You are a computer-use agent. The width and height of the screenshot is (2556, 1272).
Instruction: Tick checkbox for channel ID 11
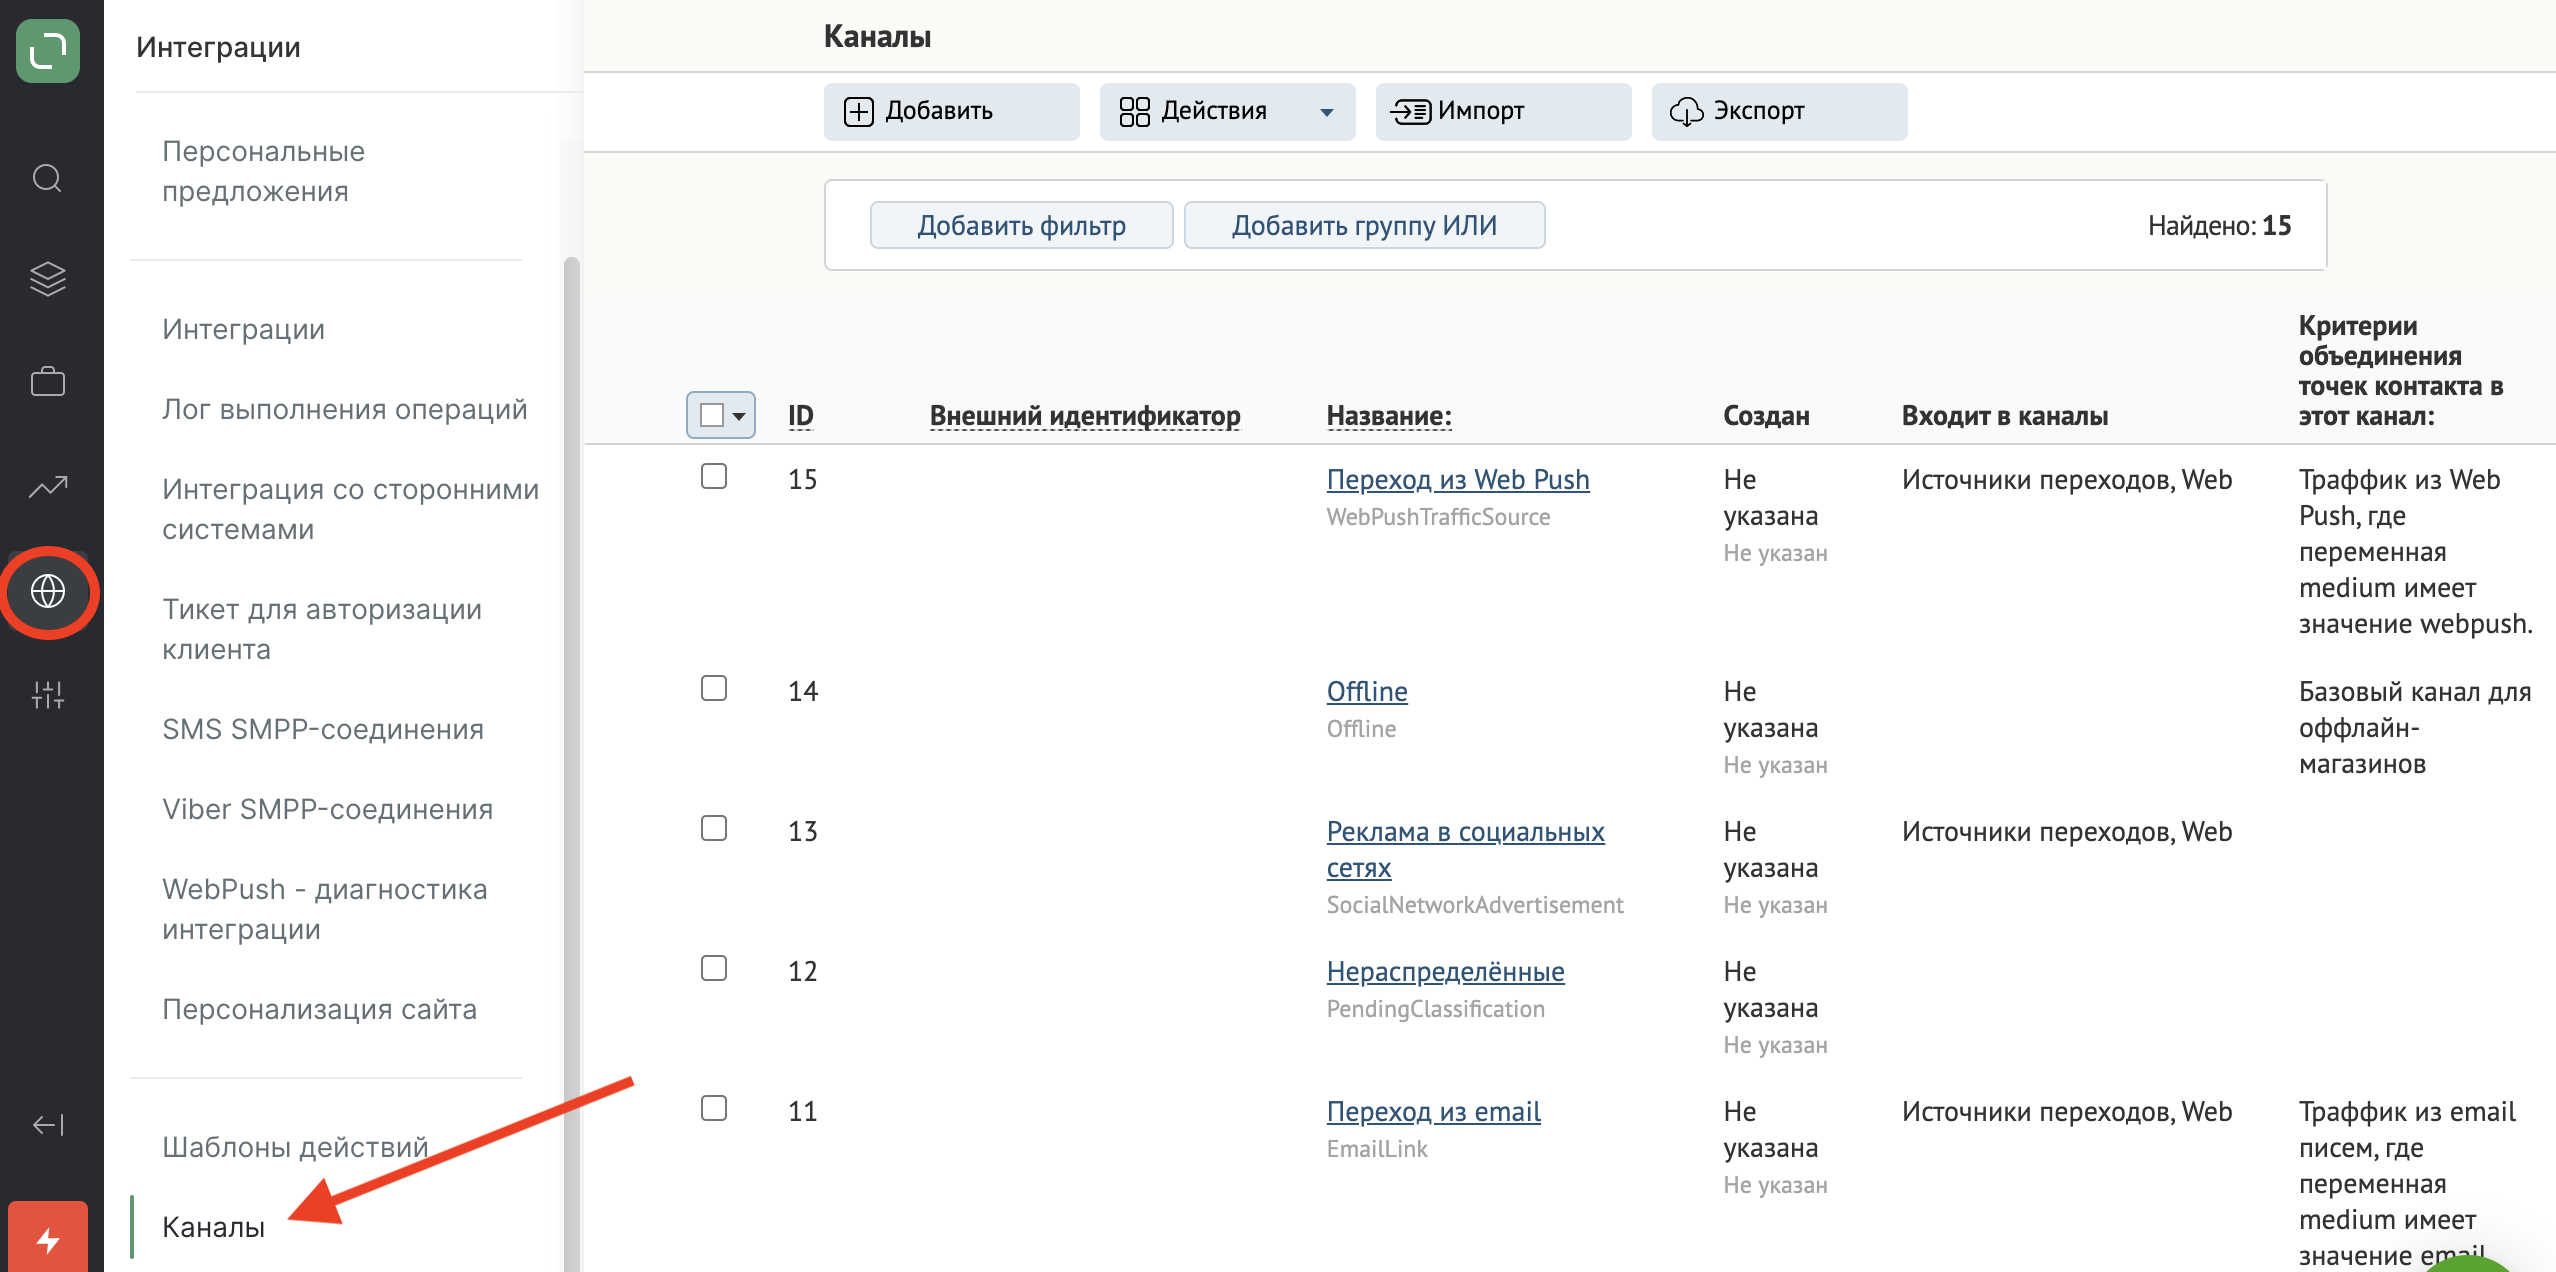(x=714, y=1108)
